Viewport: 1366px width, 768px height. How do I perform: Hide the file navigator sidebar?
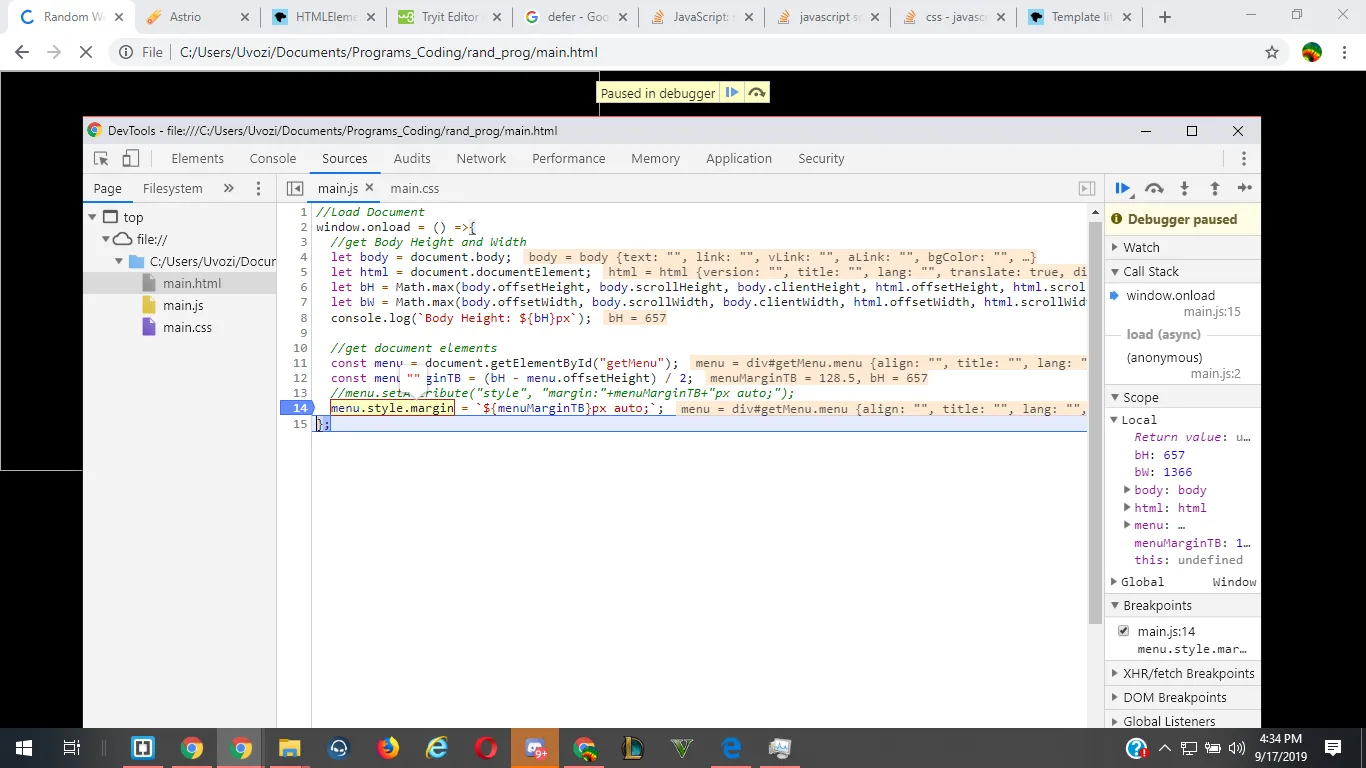[295, 188]
